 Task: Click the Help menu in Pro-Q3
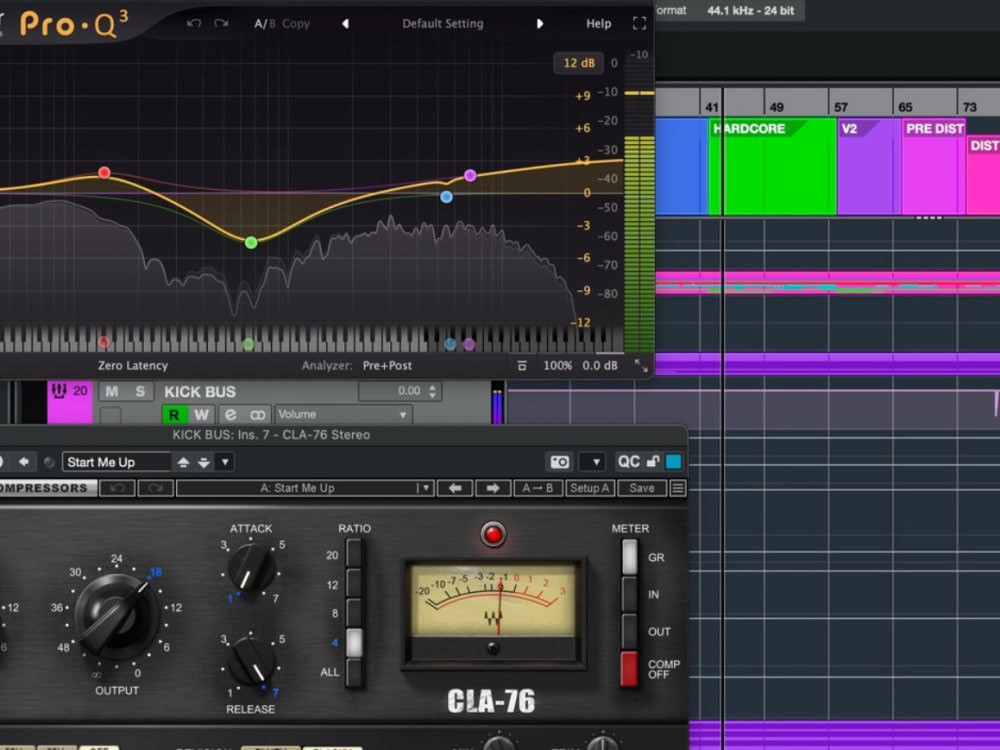coord(598,23)
